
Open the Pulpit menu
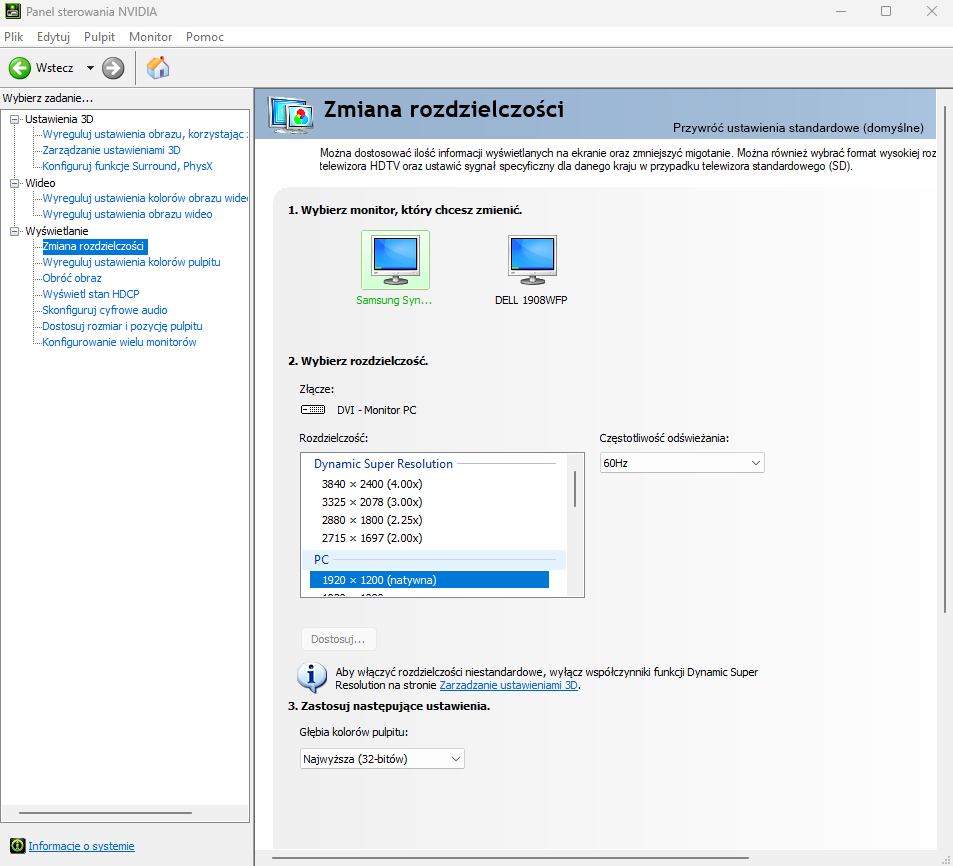(99, 37)
